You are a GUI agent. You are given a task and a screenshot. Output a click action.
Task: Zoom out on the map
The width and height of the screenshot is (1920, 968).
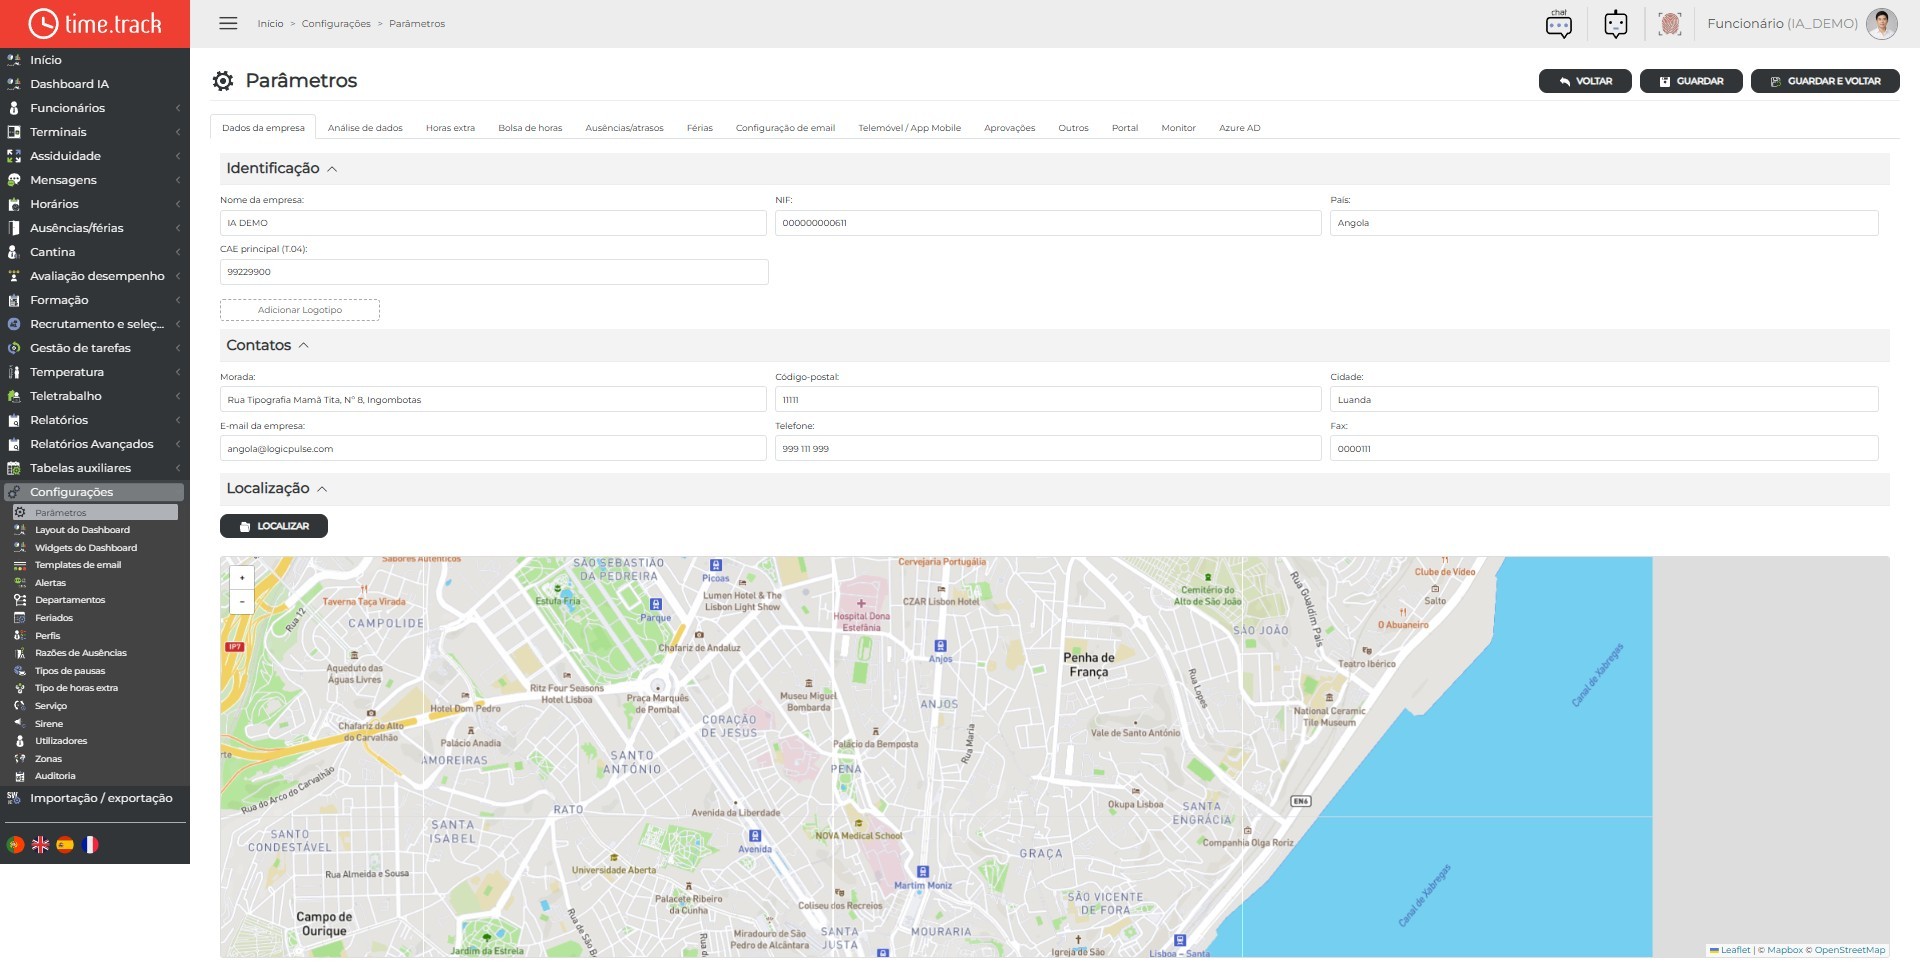tap(242, 601)
